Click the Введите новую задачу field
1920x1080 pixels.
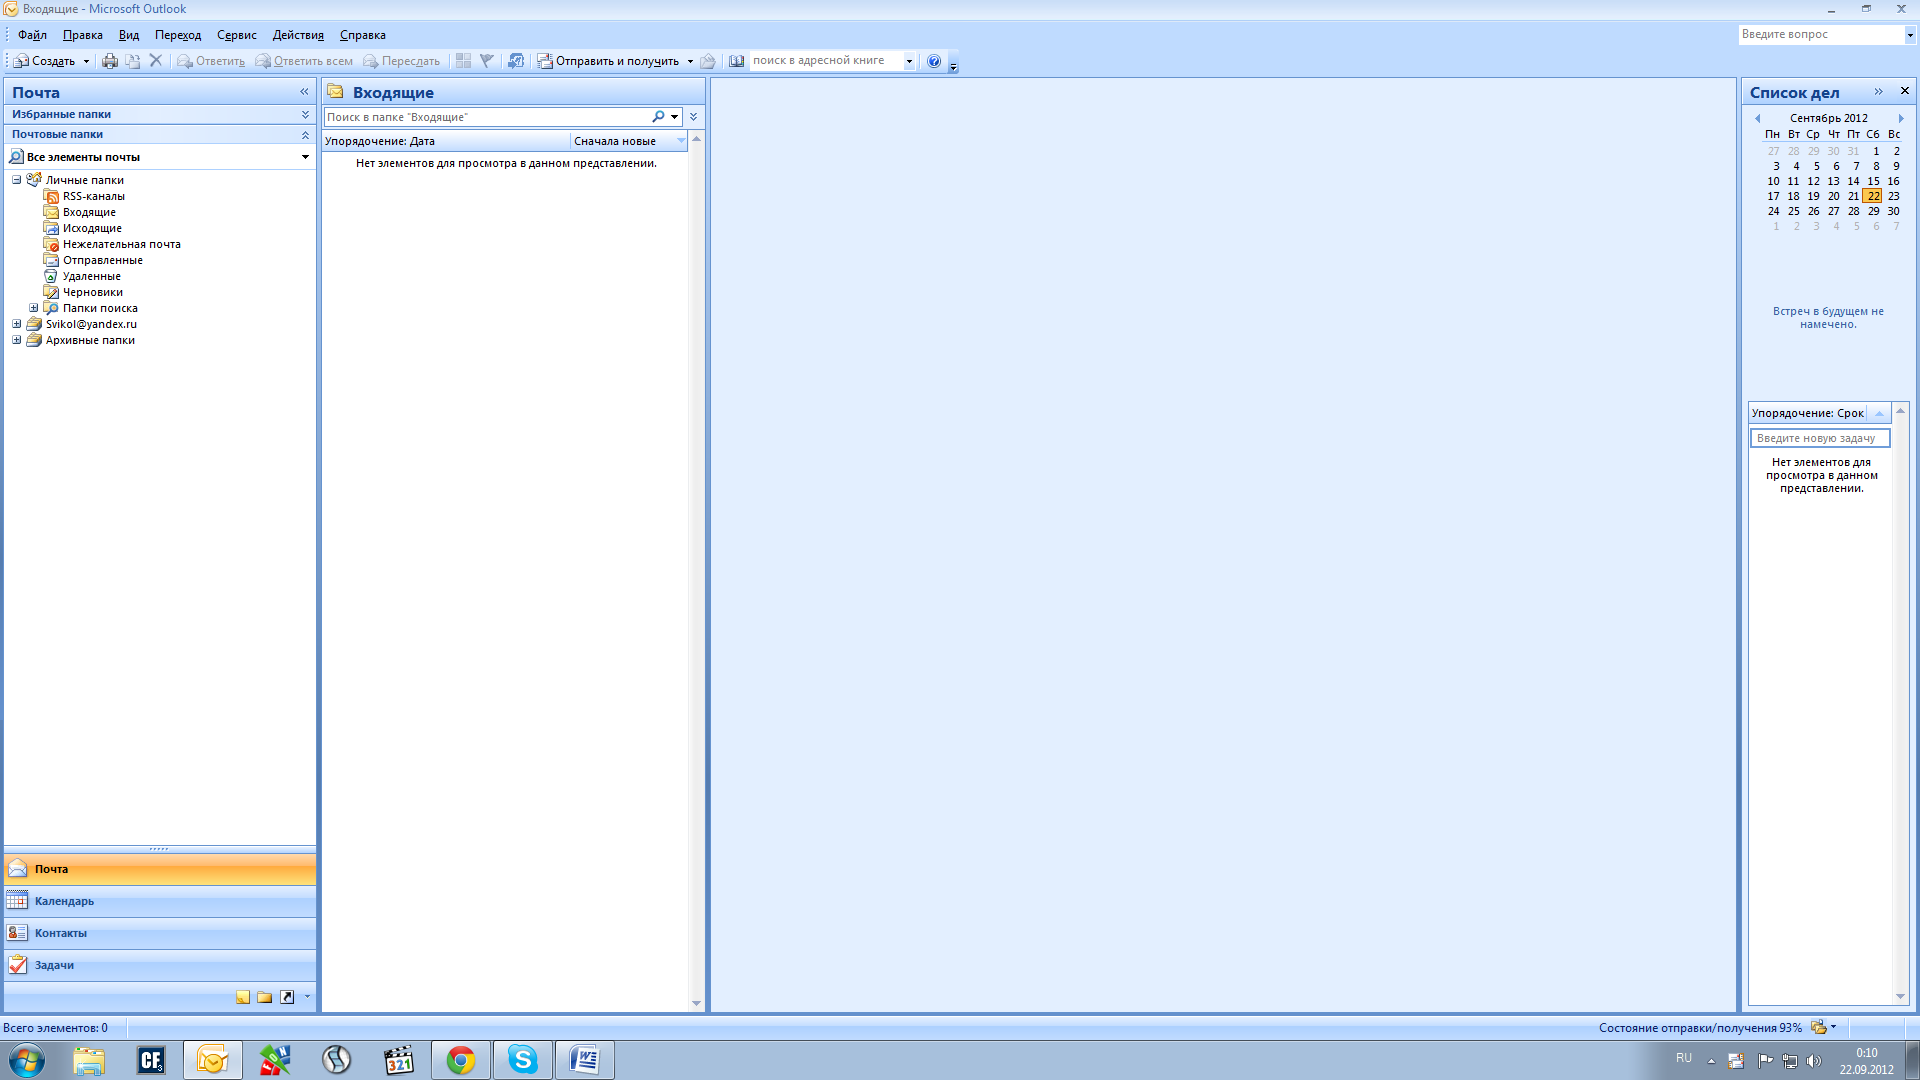click(x=1820, y=438)
